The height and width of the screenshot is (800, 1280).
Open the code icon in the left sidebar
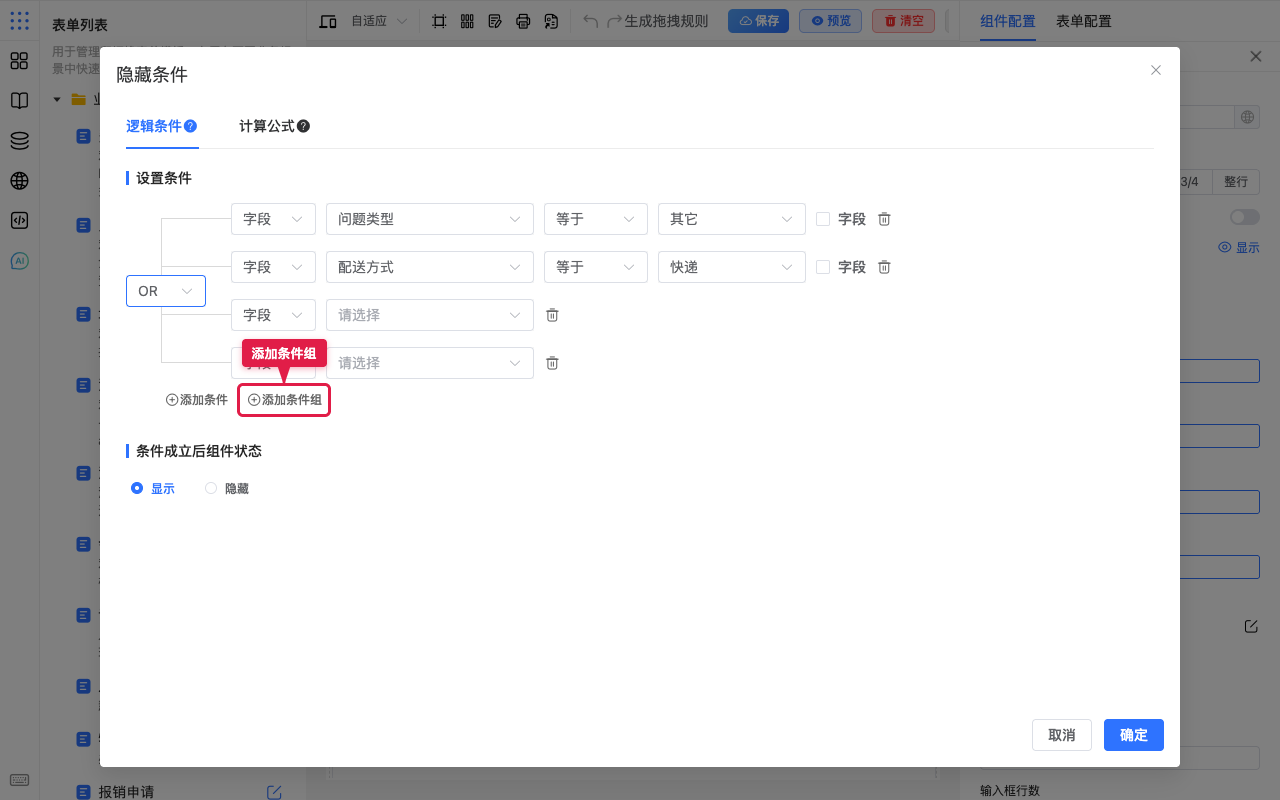click(x=19, y=221)
